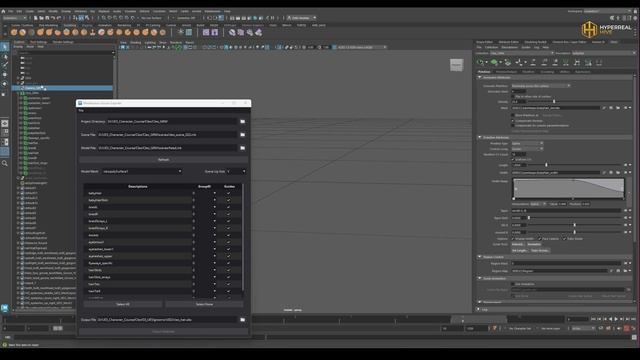
Task: Open Descriptions menu in XGen panel
Action: click(509, 47)
